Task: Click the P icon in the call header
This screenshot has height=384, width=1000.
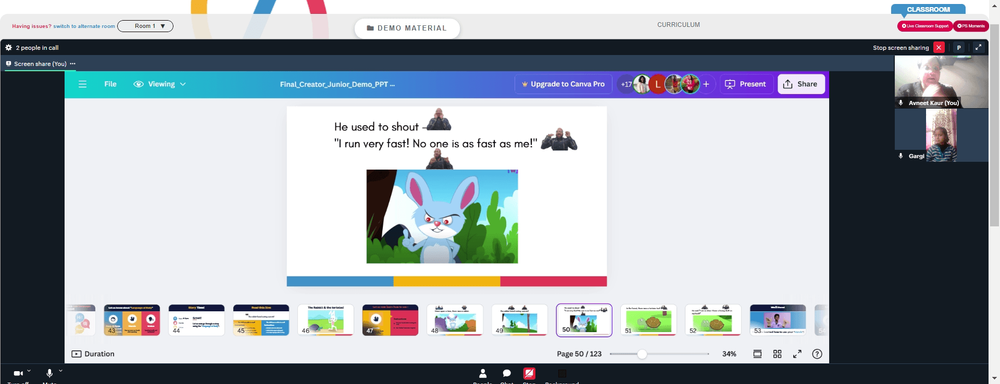Action: click(959, 47)
